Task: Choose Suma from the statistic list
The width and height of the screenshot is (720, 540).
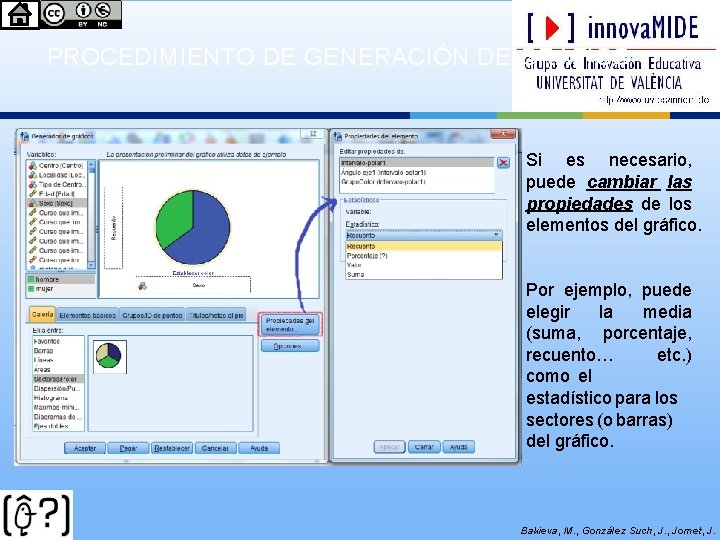Action: pyautogui.click(x=424, y=275)
